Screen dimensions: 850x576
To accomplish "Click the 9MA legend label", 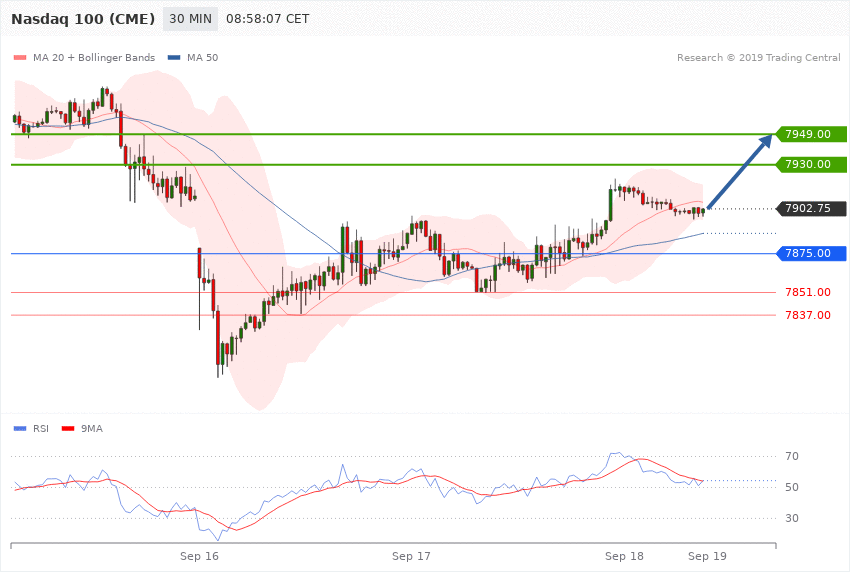I will [92, 429].
